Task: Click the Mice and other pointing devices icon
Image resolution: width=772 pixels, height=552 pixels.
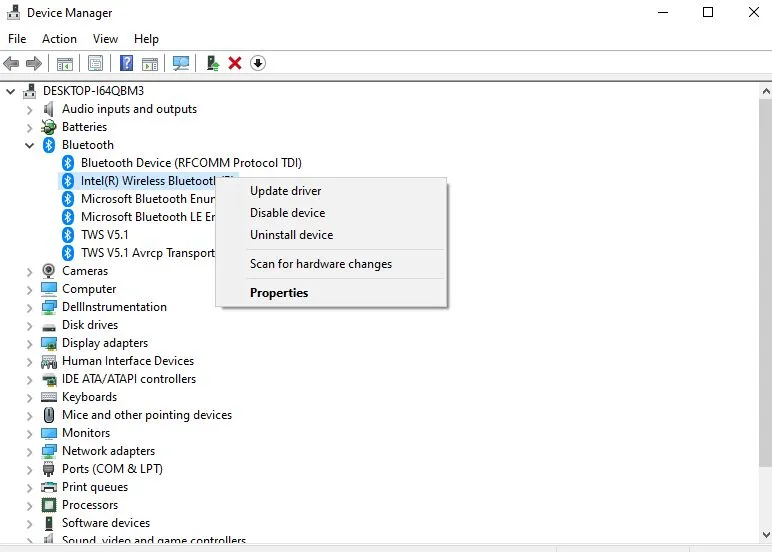Action: point(49,415)
